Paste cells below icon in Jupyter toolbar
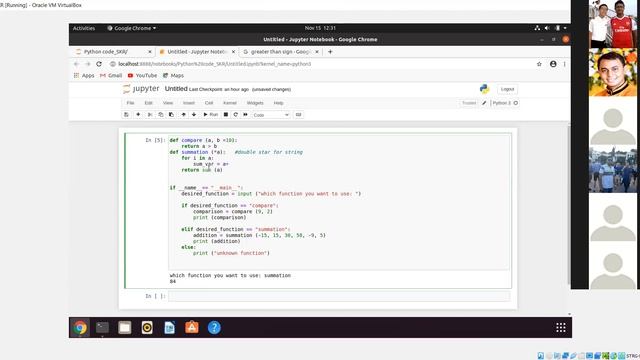Viewport: 640px width, 360px height. (171, 115)
